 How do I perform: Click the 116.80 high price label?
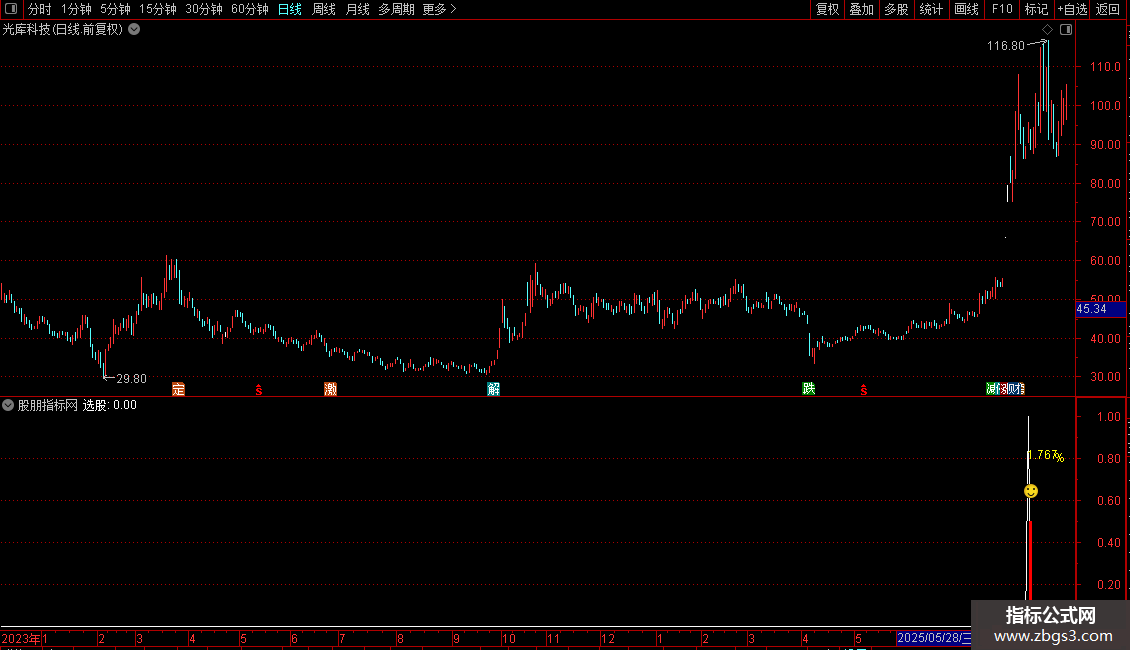click(x=1005, y=46)
